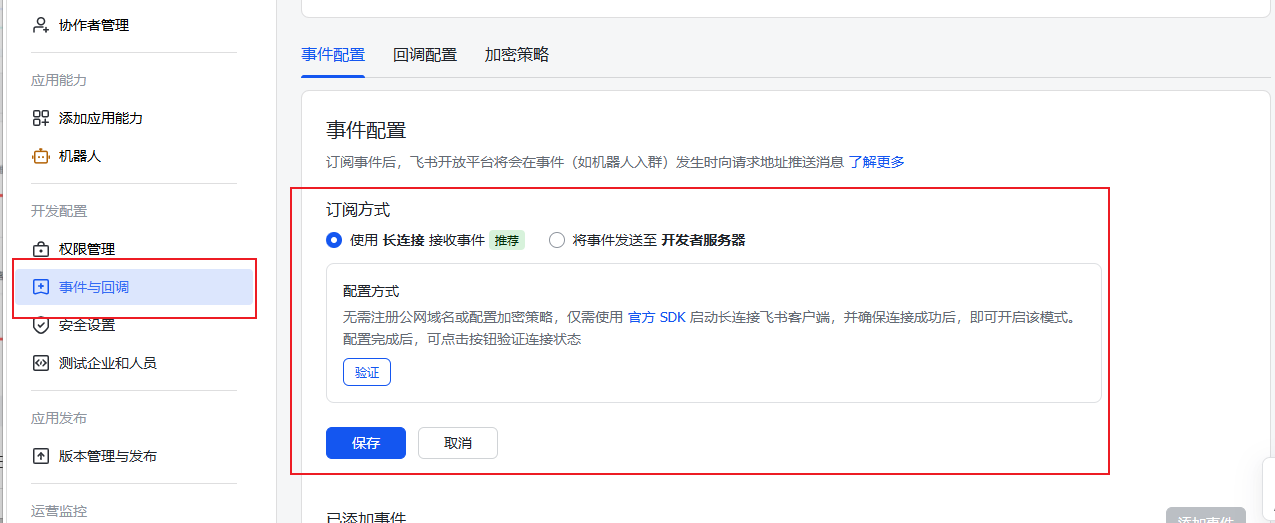
Task: Click the 已添加事件 heading
Action: [x=366, y=516]
